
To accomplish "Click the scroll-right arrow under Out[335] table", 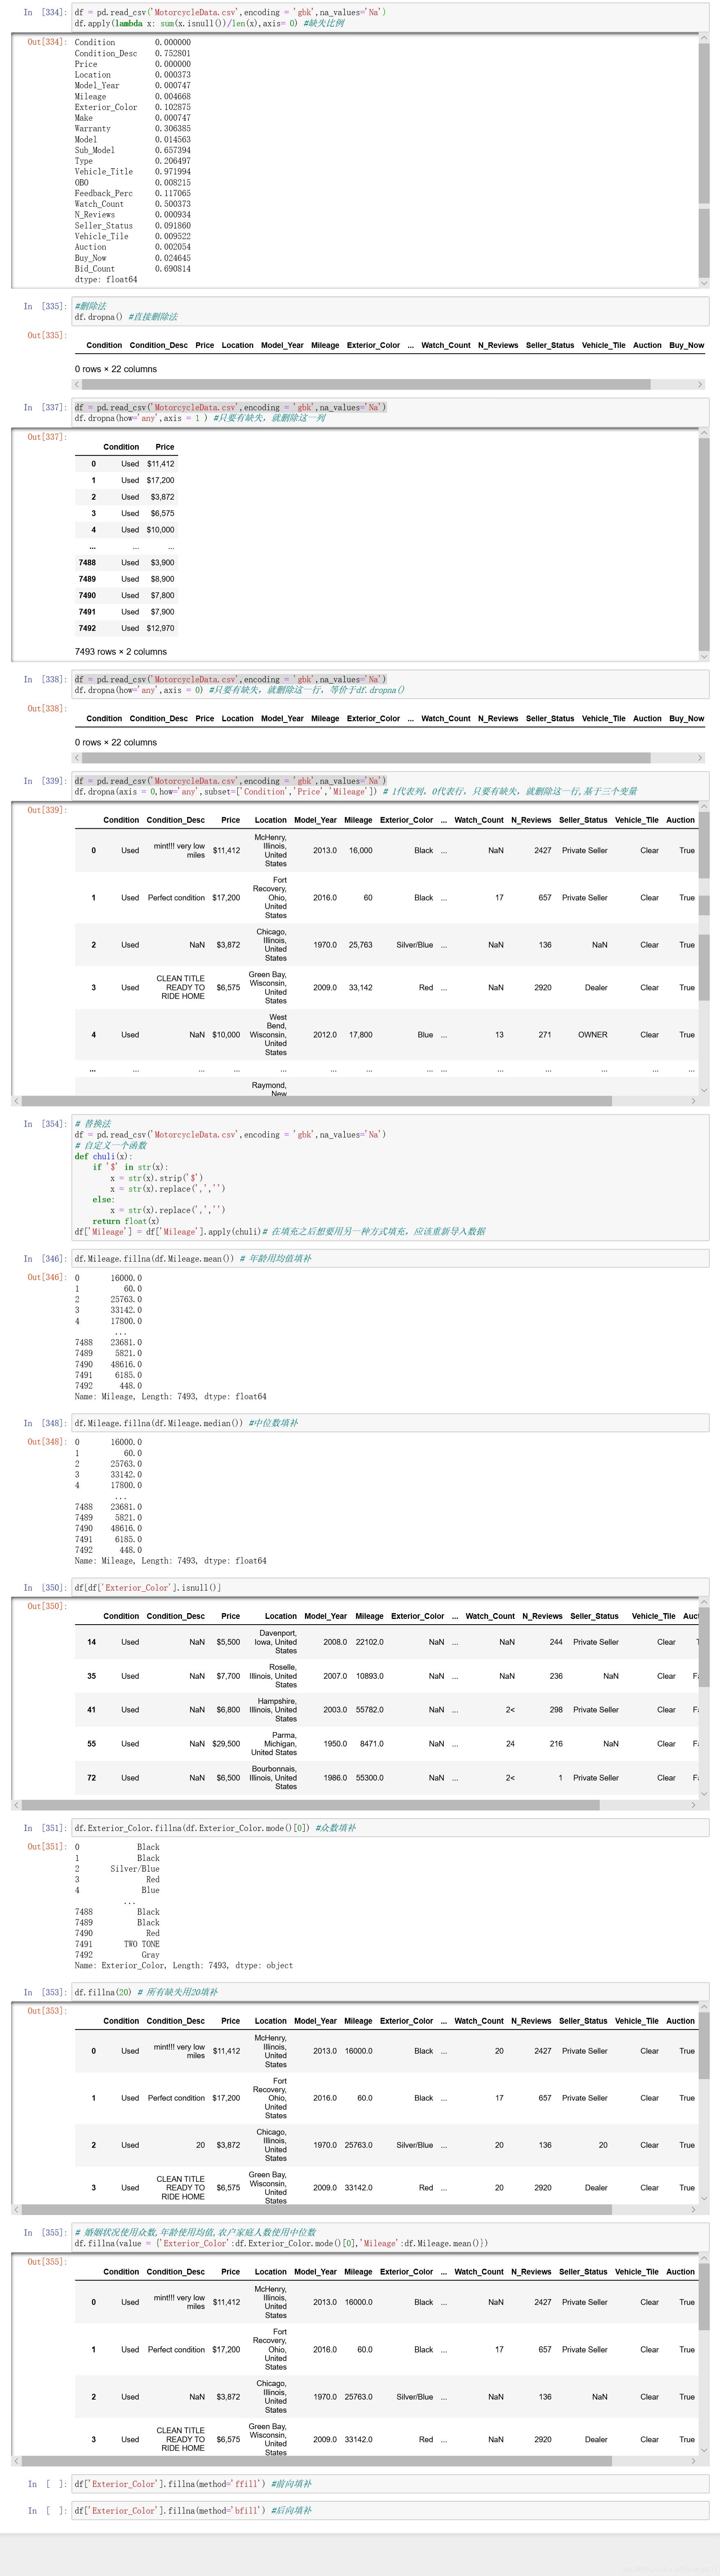I will [x=700, y=384].
